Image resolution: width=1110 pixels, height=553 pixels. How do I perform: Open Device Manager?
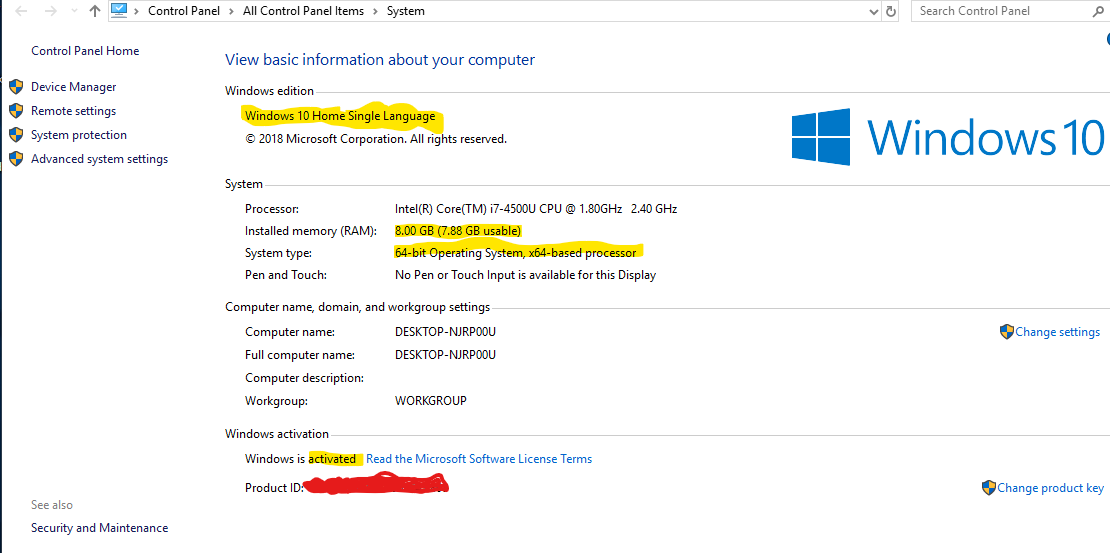click(x=74, y=87)
